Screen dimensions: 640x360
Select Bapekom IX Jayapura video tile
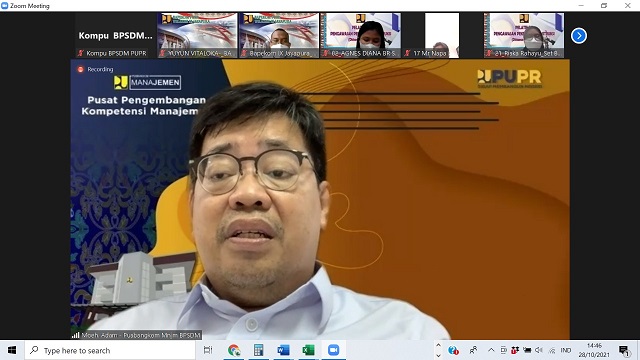[279, 35]
